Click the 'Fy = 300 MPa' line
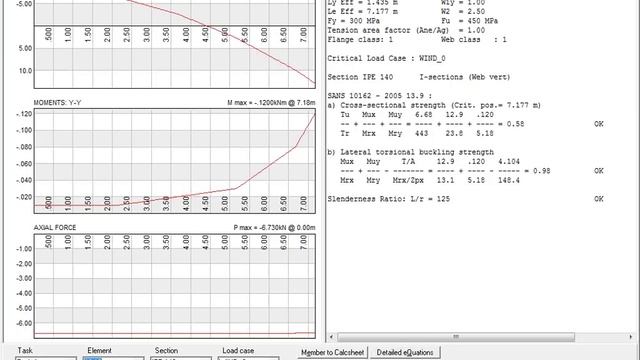The image size is (640, 360). (353, 21)
